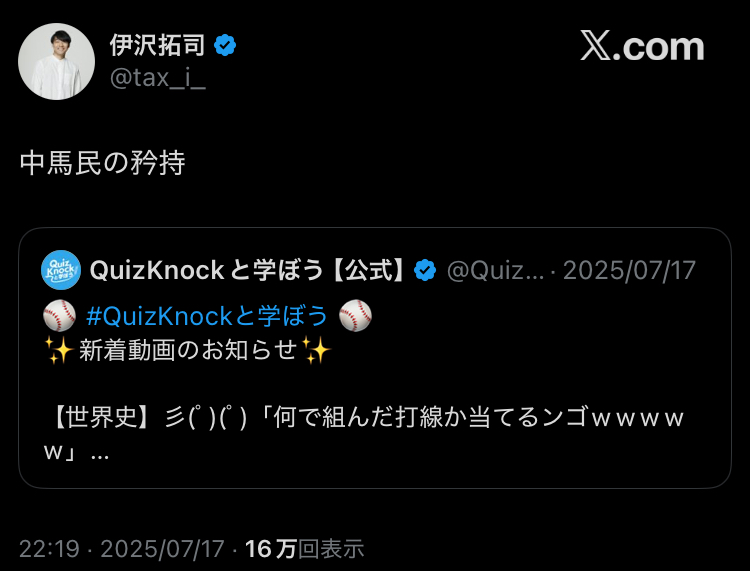The image size is (750, 571).
Task: Click the 16万回表示 view count
Action: point(305,549)
